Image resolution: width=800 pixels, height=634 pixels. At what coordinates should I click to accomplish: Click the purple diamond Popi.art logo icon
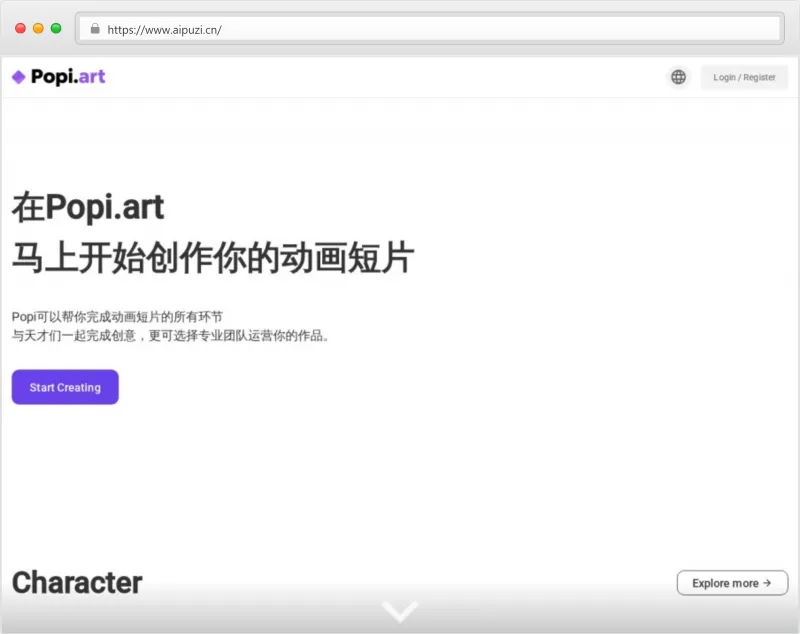pos(20,76)
